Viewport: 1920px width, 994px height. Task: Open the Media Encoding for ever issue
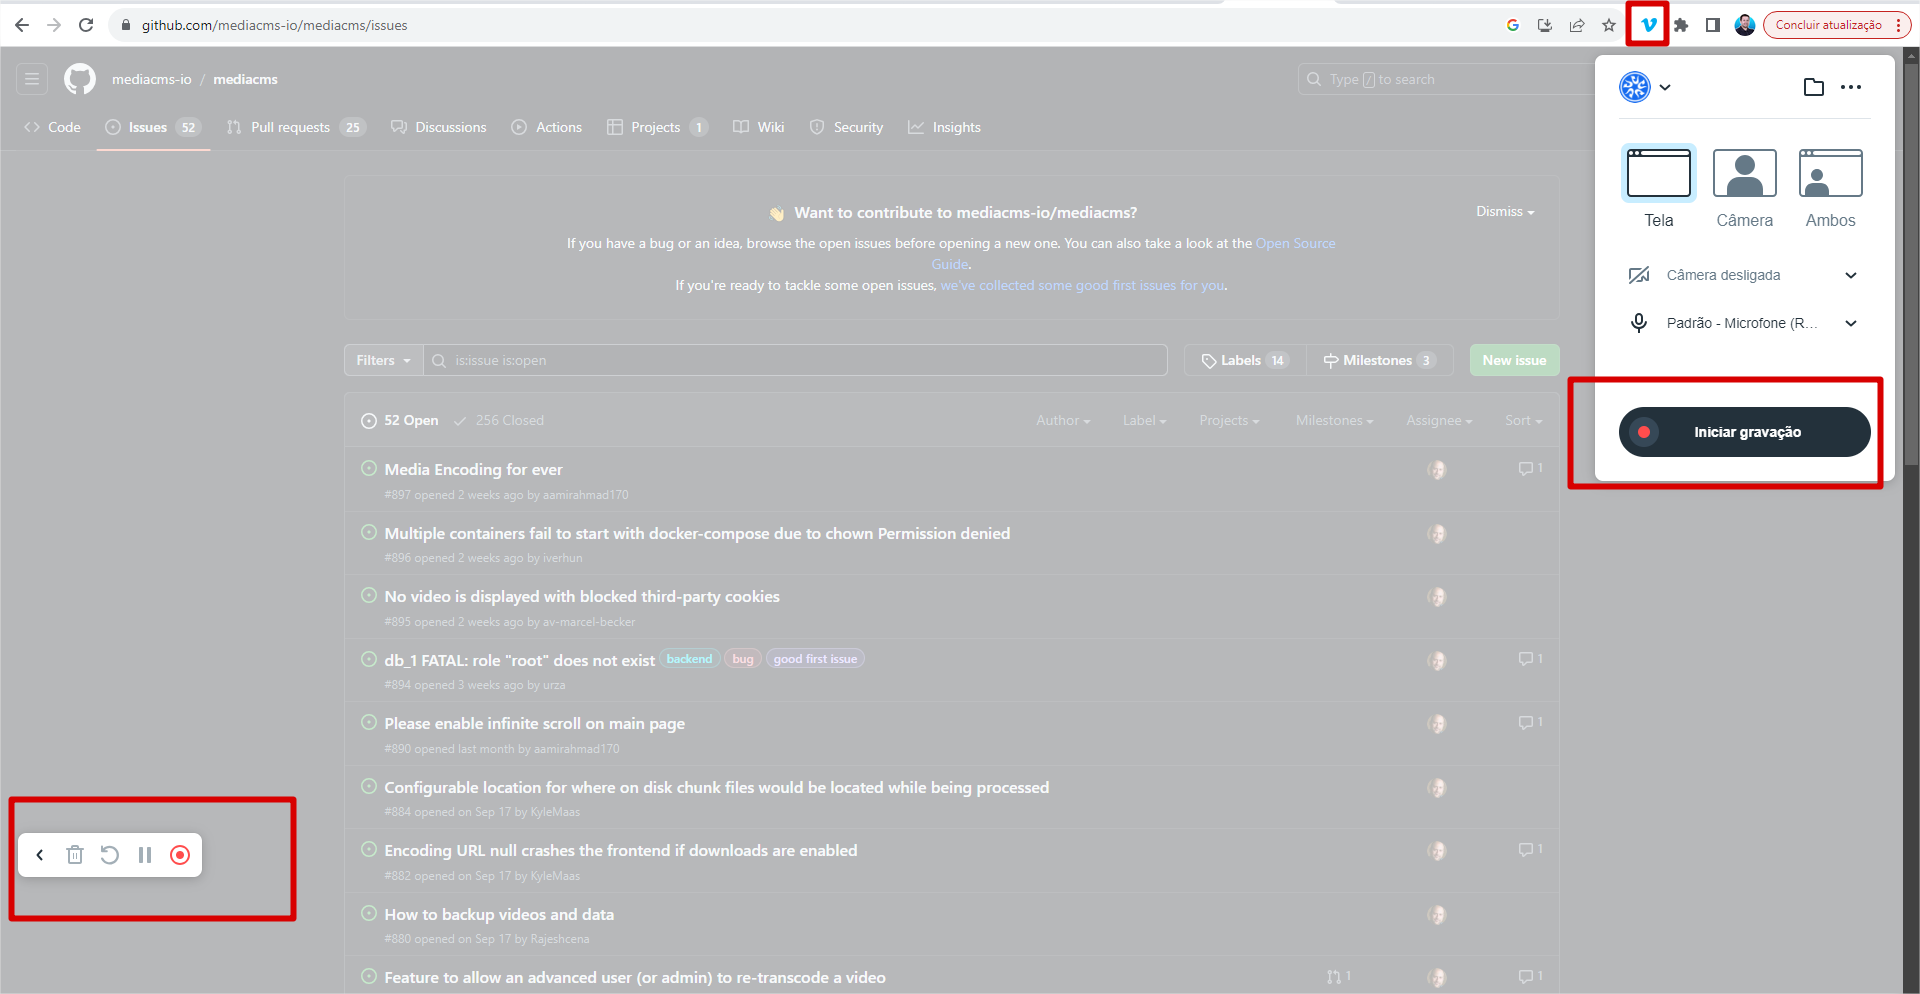coord(473,469)
